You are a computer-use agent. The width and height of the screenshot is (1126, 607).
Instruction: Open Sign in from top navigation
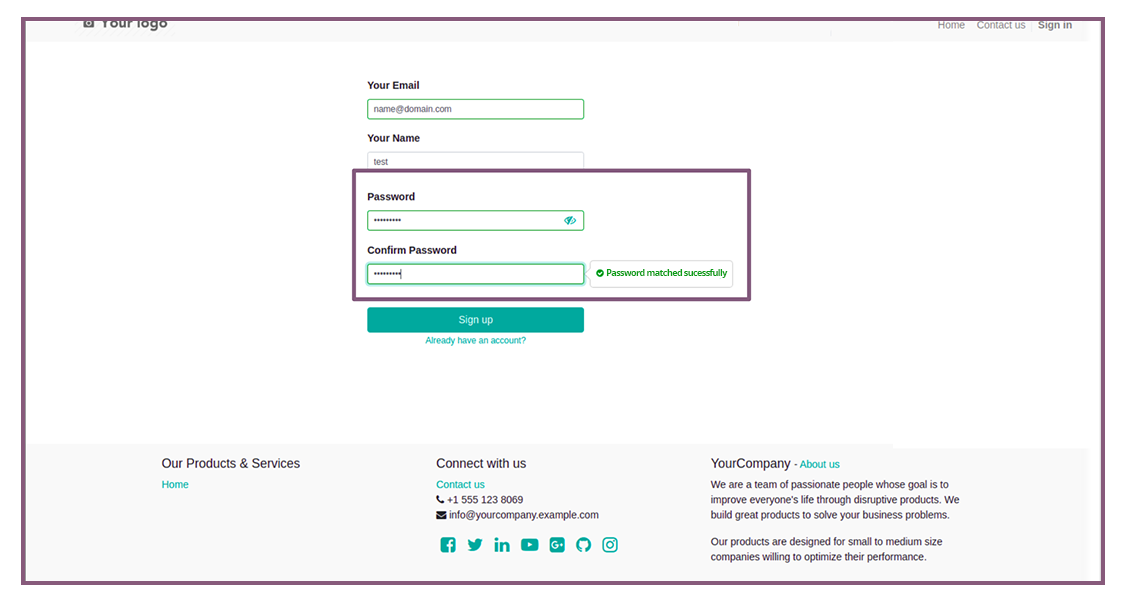click(1054, 25)
